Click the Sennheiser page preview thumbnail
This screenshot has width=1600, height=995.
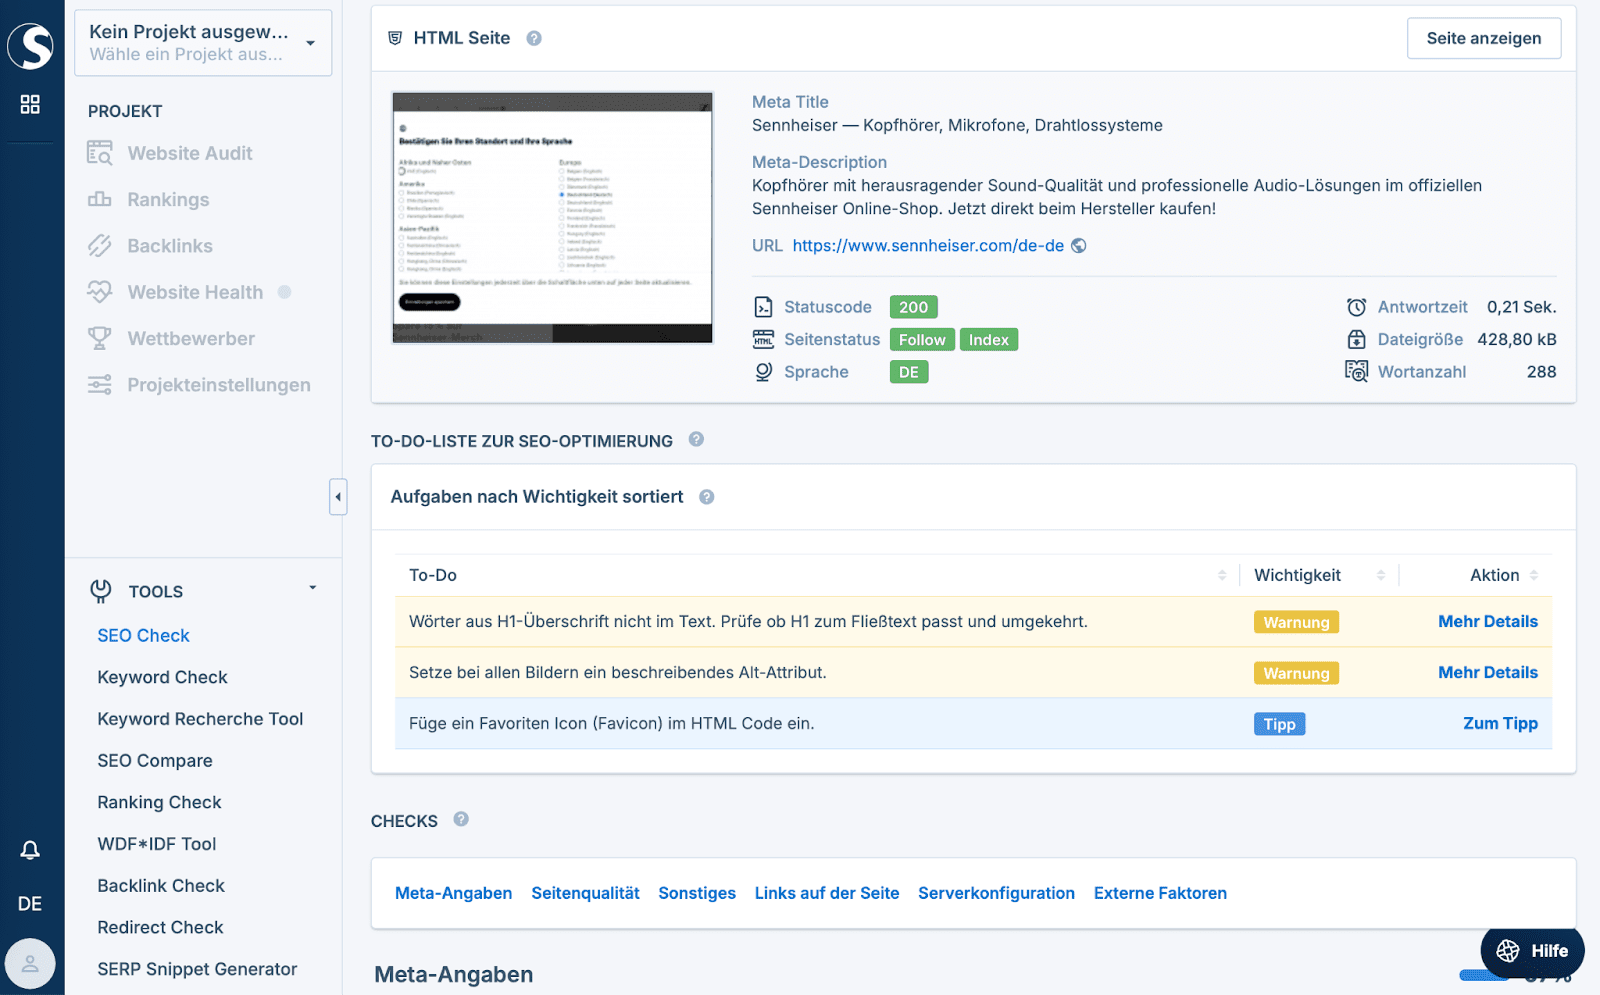(x=552, y=218)
